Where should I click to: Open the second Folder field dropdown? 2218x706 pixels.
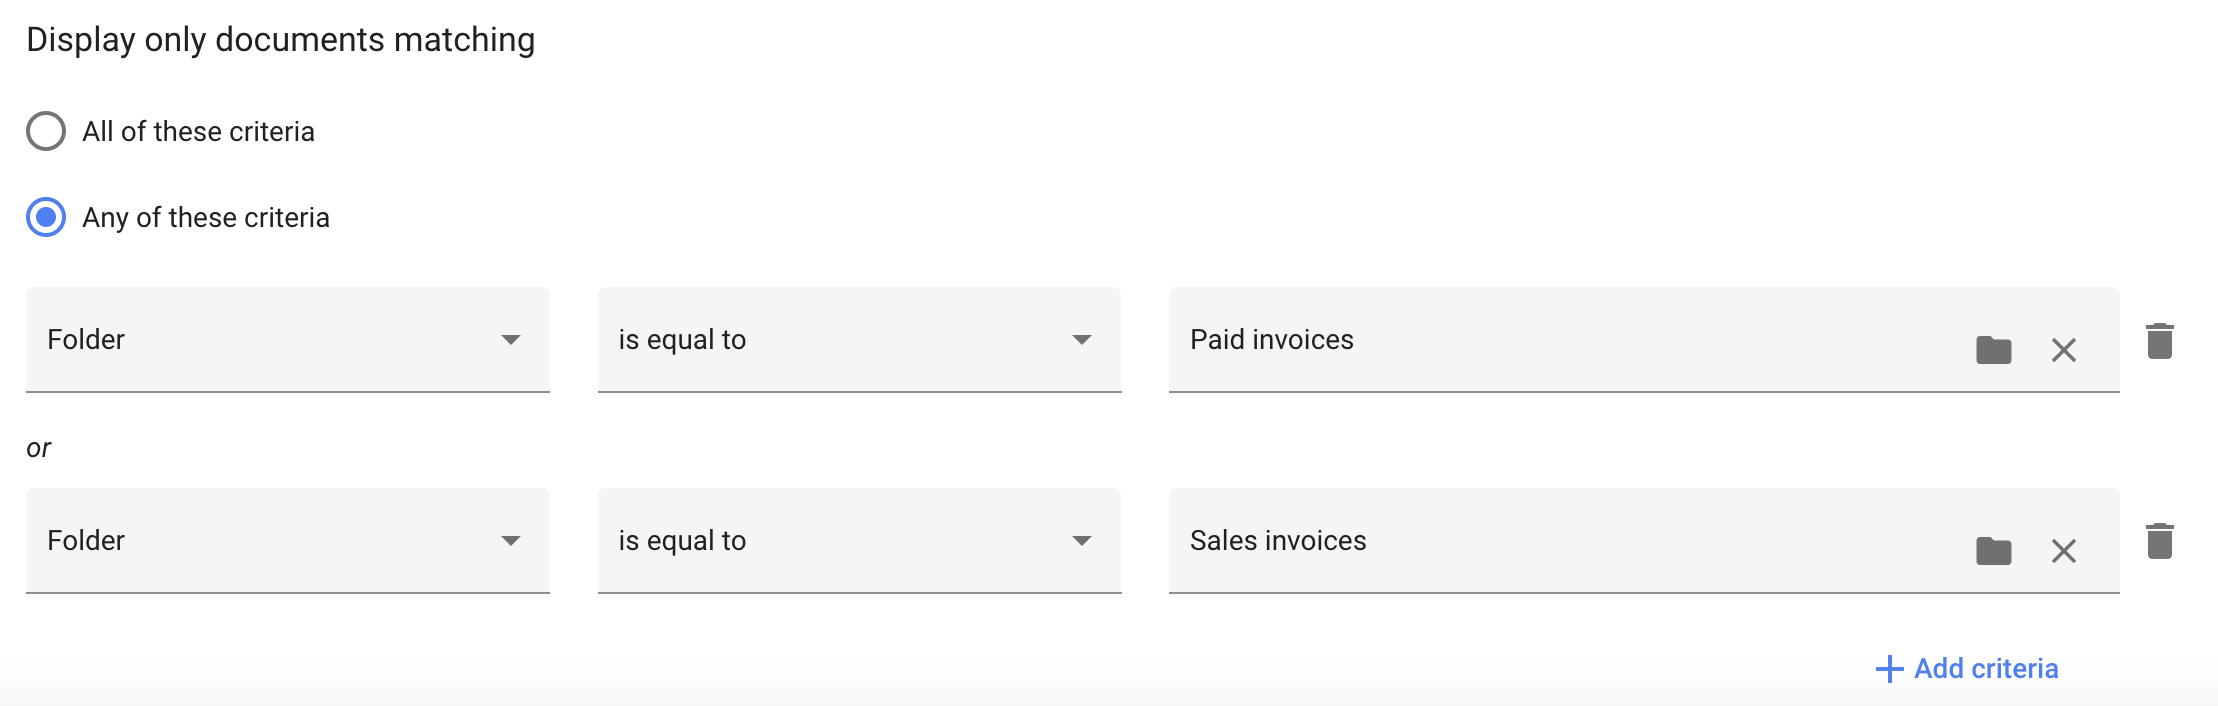coord(288,541)
